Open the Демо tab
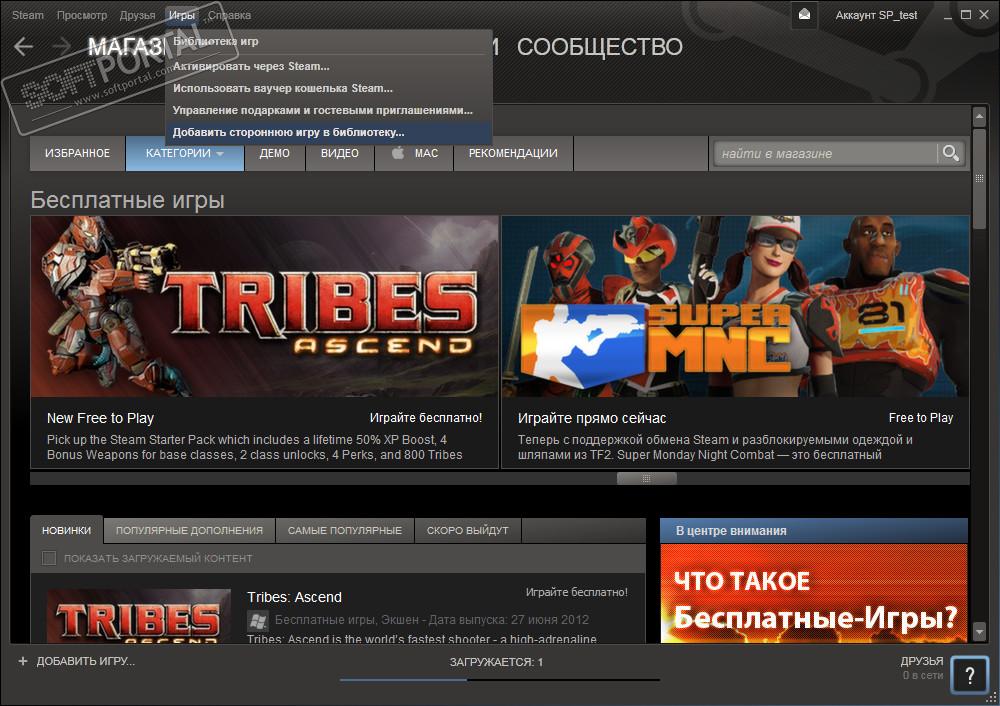Viewport: 1000px width, 706px height. click(x=275, y=153)
